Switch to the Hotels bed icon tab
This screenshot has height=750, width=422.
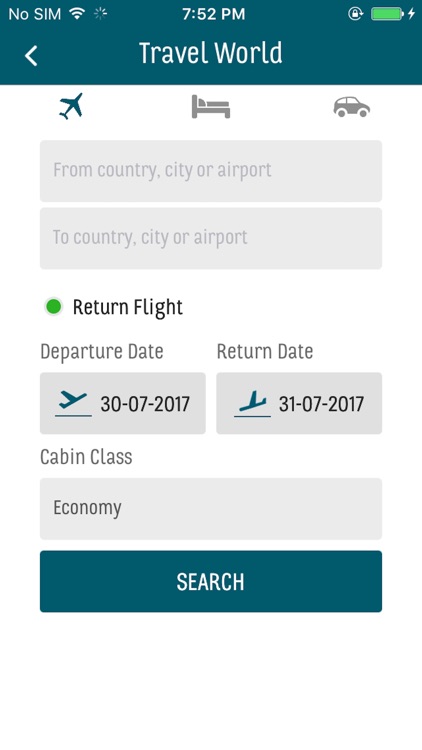point(211,106)
